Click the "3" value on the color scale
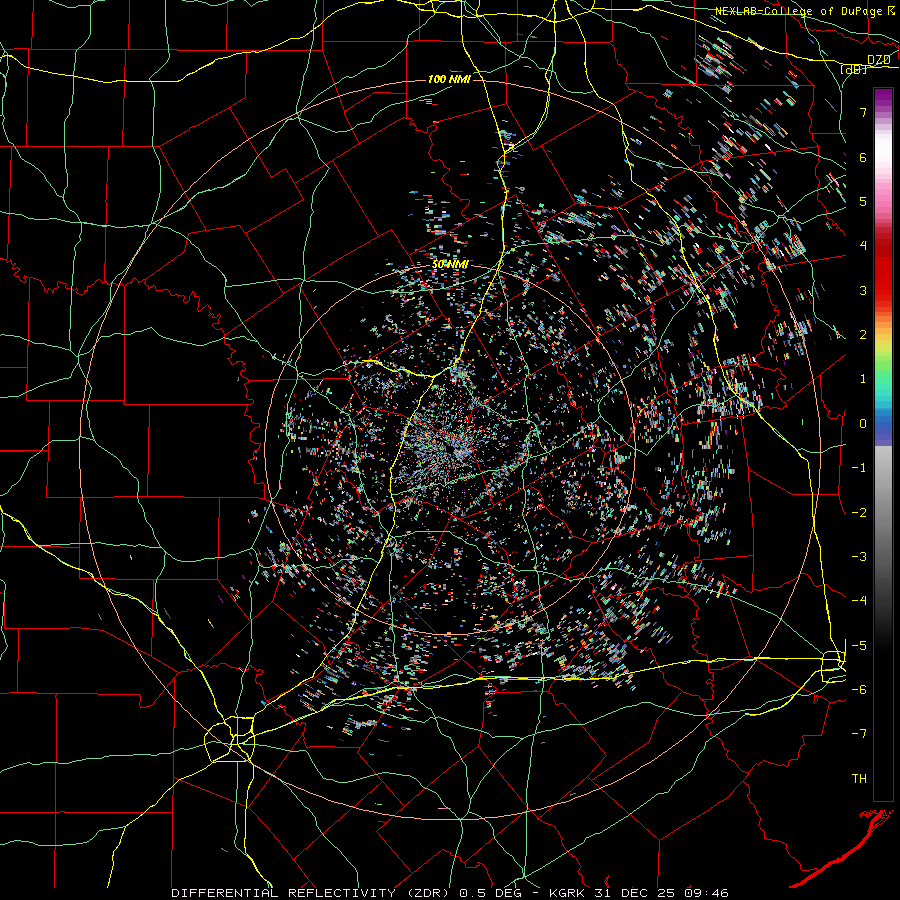Screen dimensions: 900x900 pos(863,290)
